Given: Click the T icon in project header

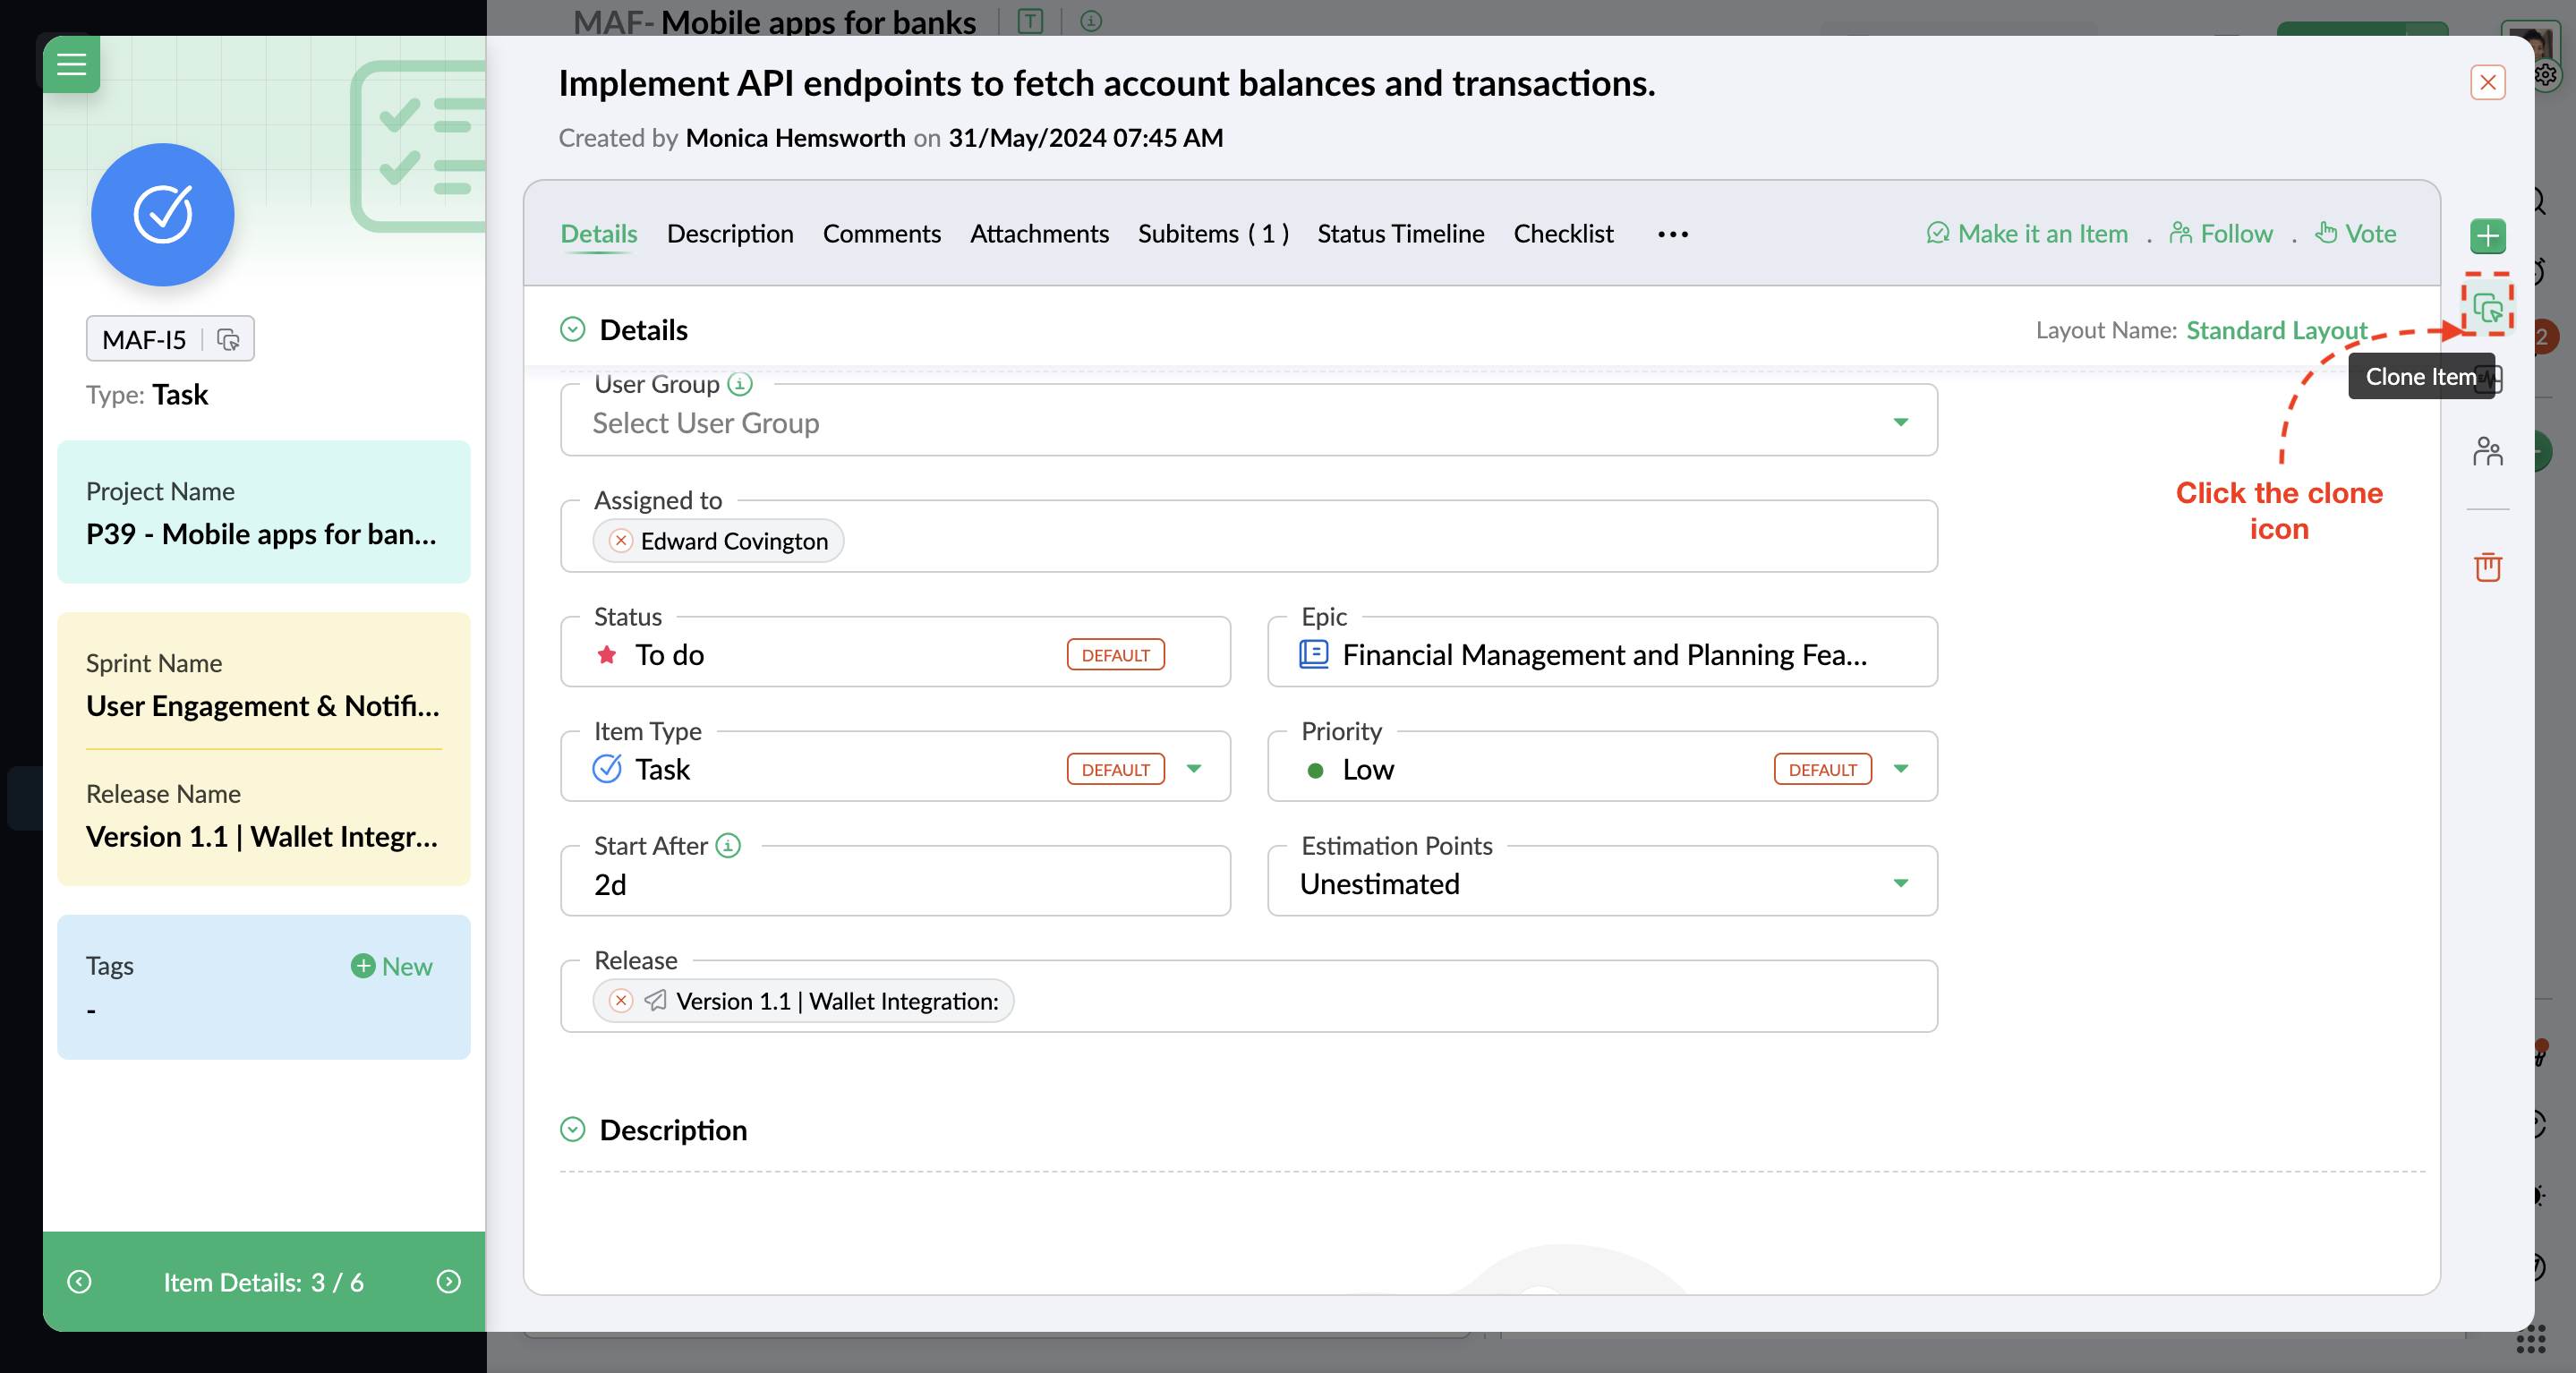Looking at the screenshot, I should pos(1030,21).
